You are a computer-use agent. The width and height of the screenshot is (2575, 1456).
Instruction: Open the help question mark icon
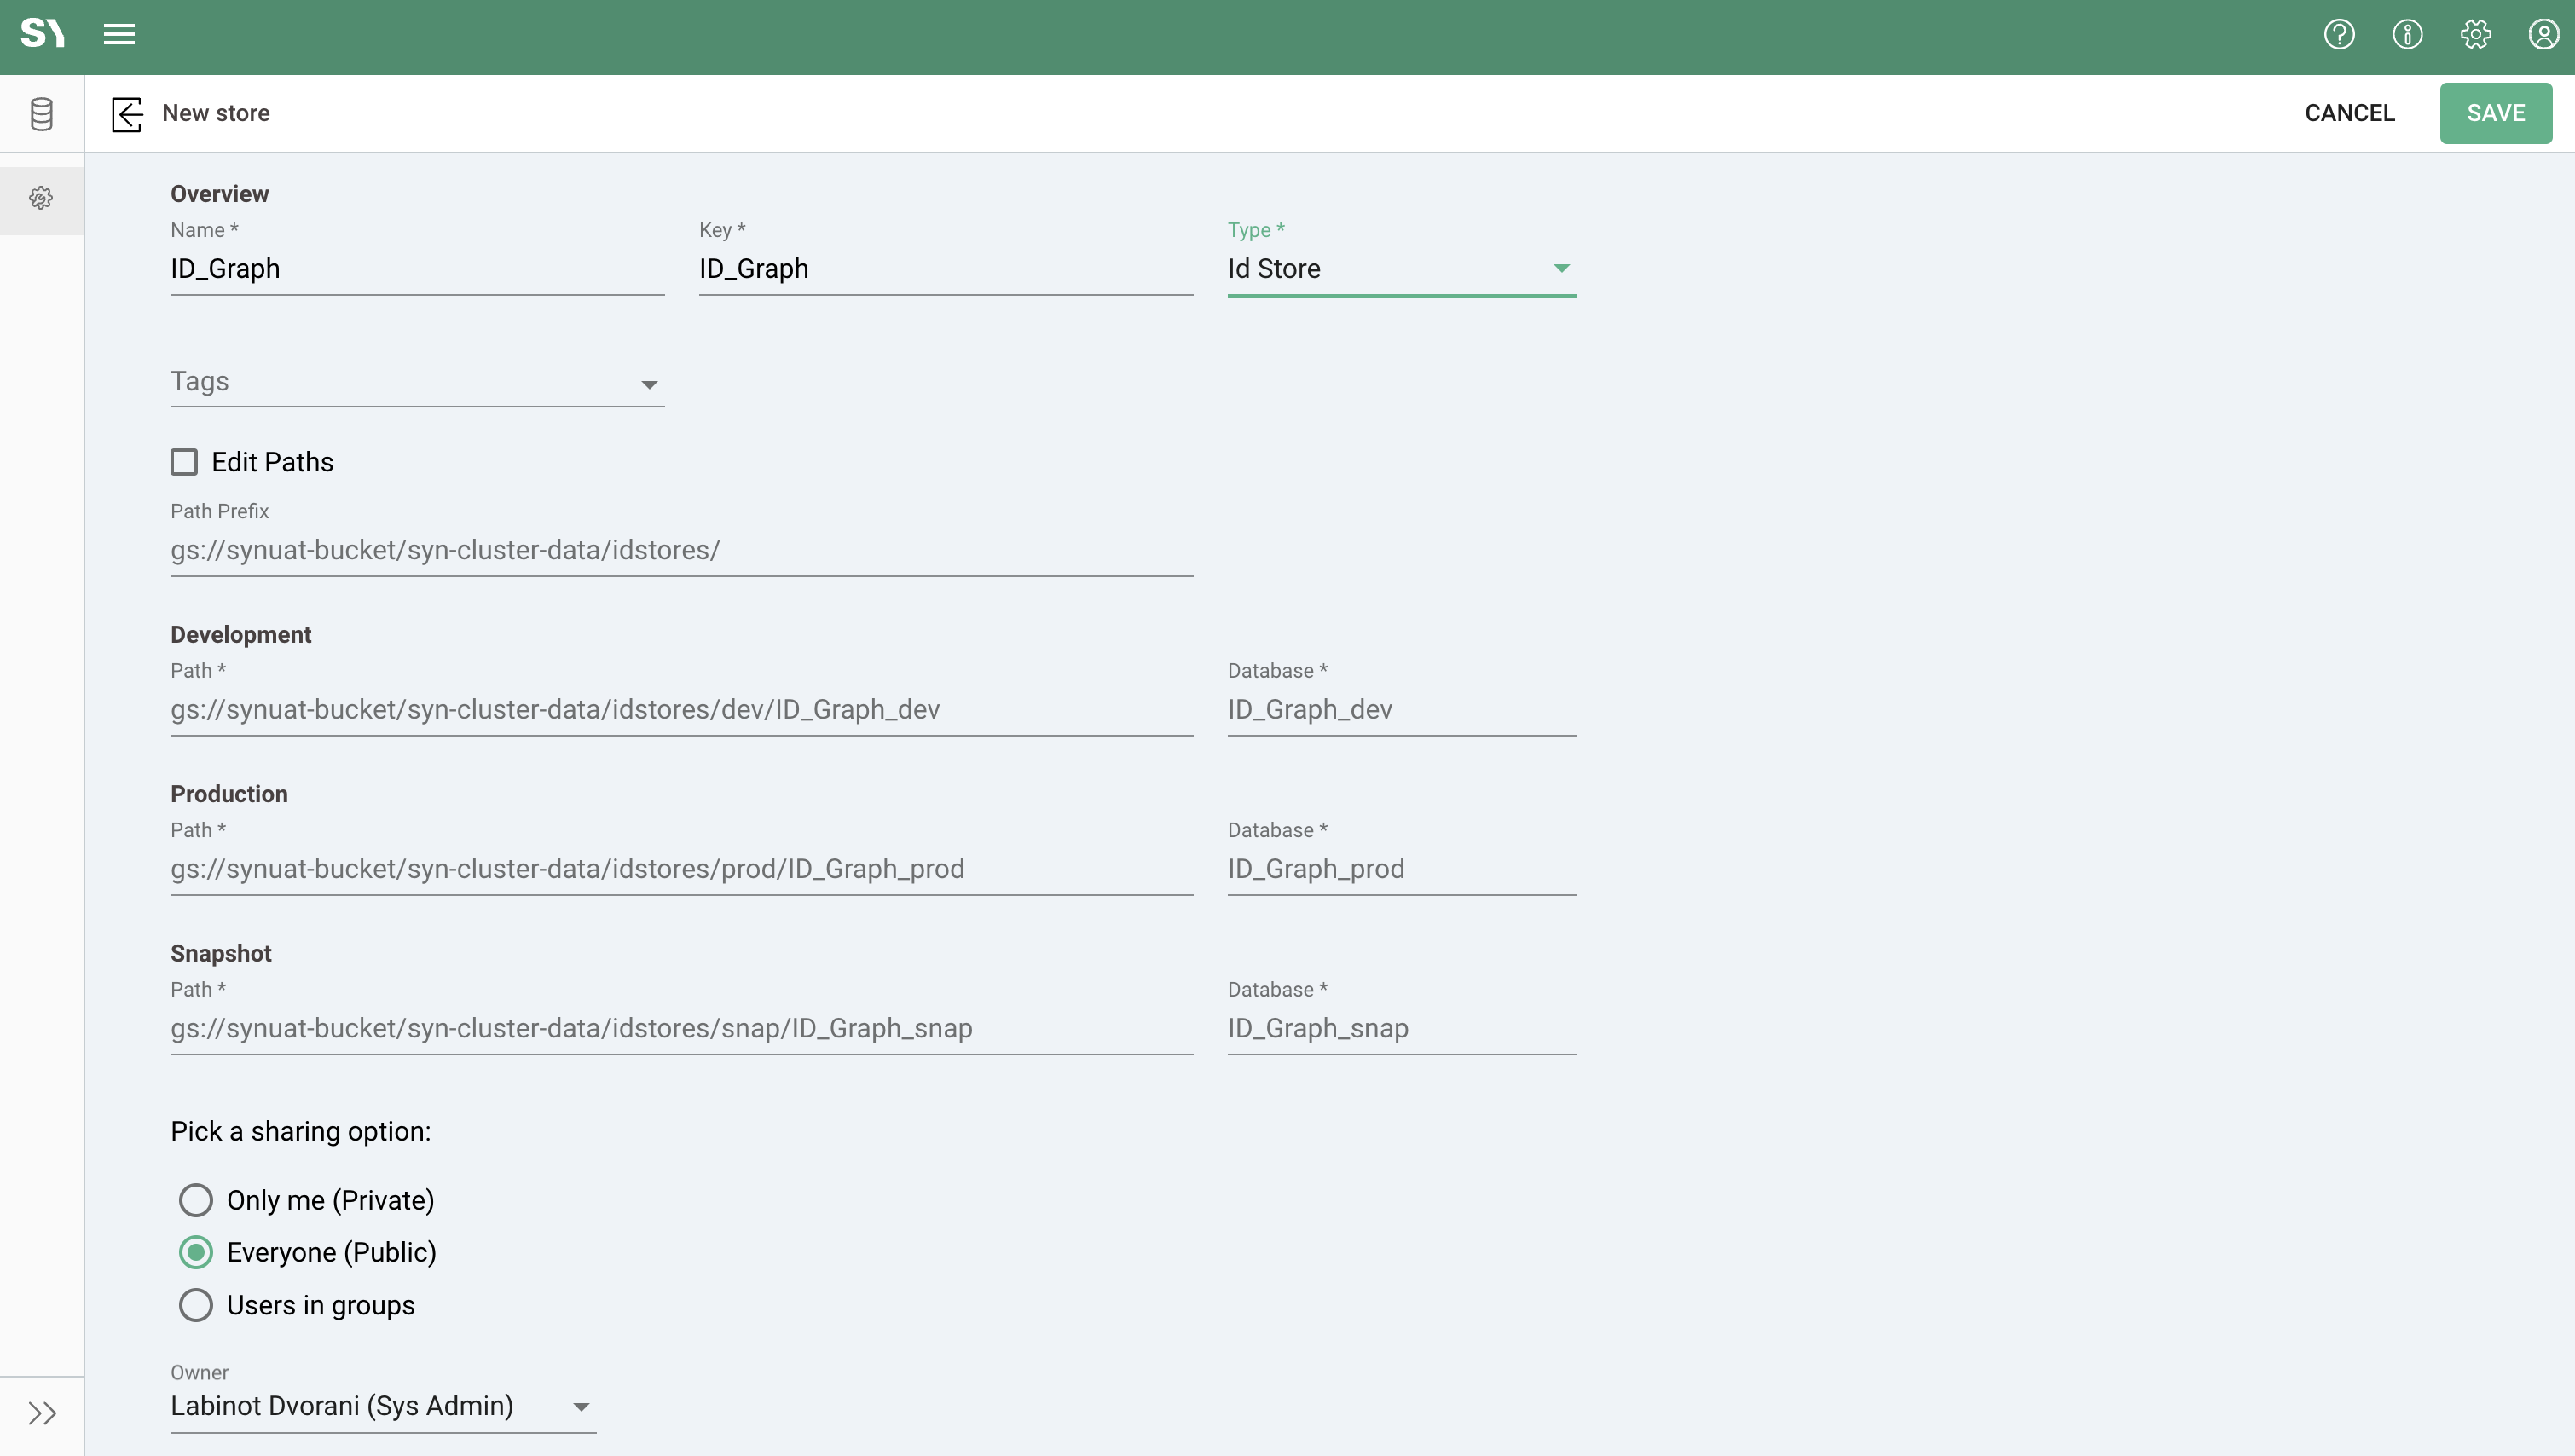[x=2338, y=34]
